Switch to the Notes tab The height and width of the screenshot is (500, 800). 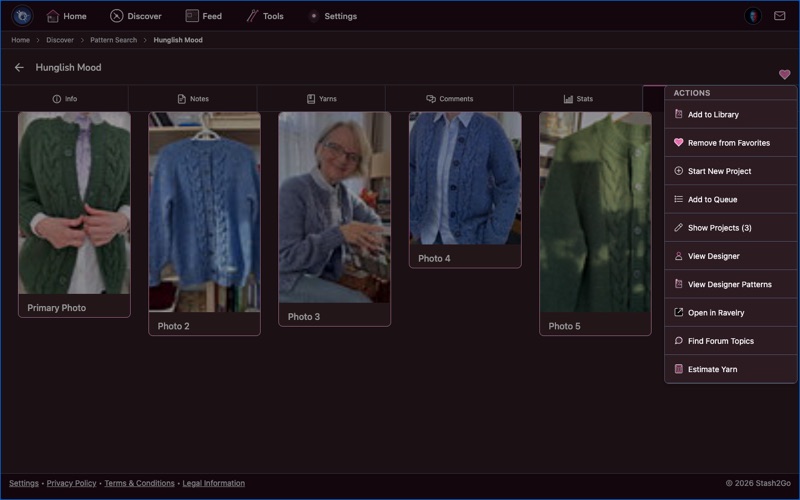[193, 99]
